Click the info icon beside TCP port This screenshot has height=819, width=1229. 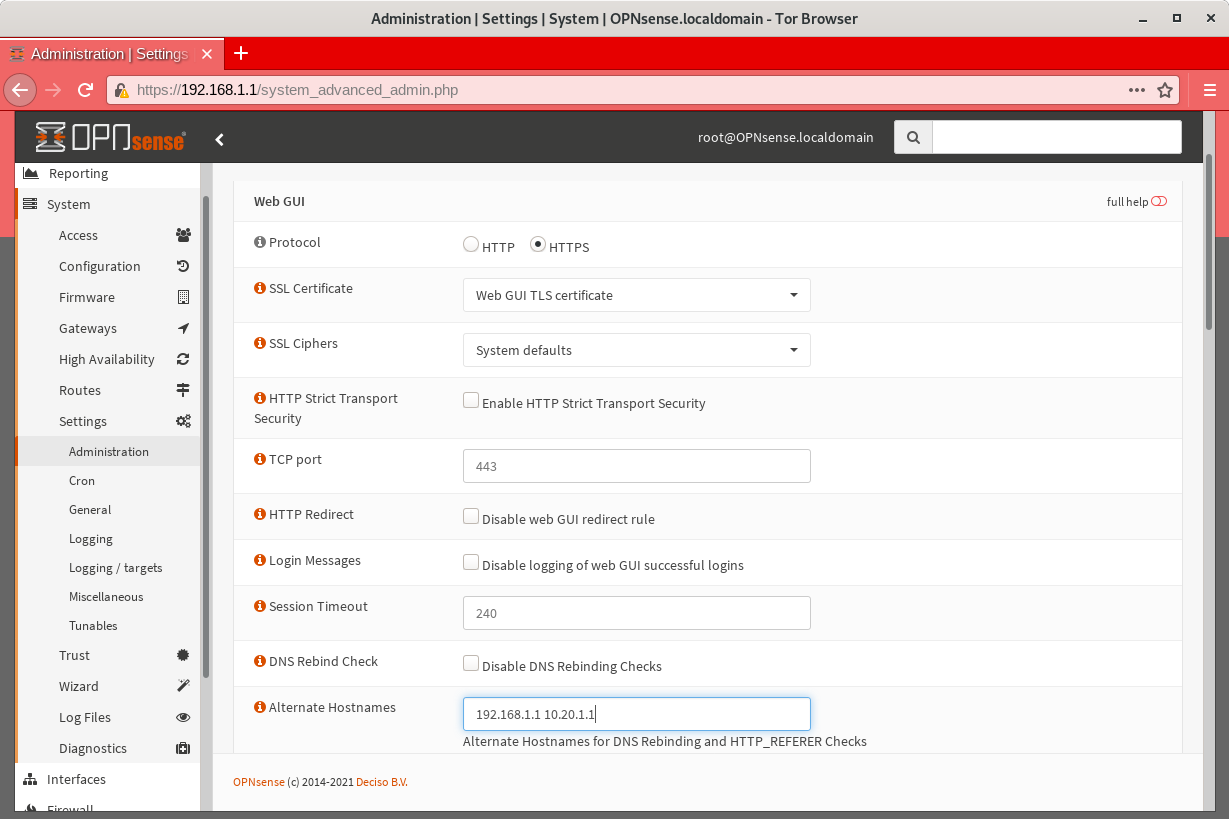pos(258,459)
